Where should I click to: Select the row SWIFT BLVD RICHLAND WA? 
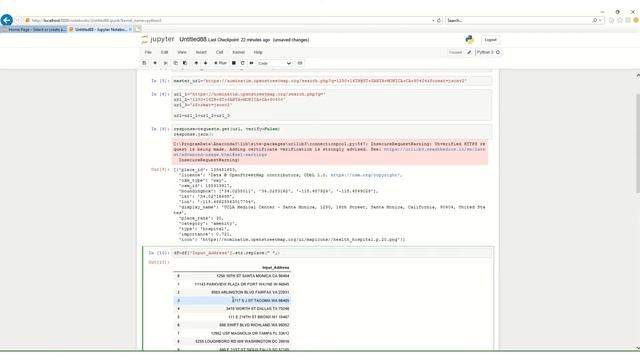point(232,325)
